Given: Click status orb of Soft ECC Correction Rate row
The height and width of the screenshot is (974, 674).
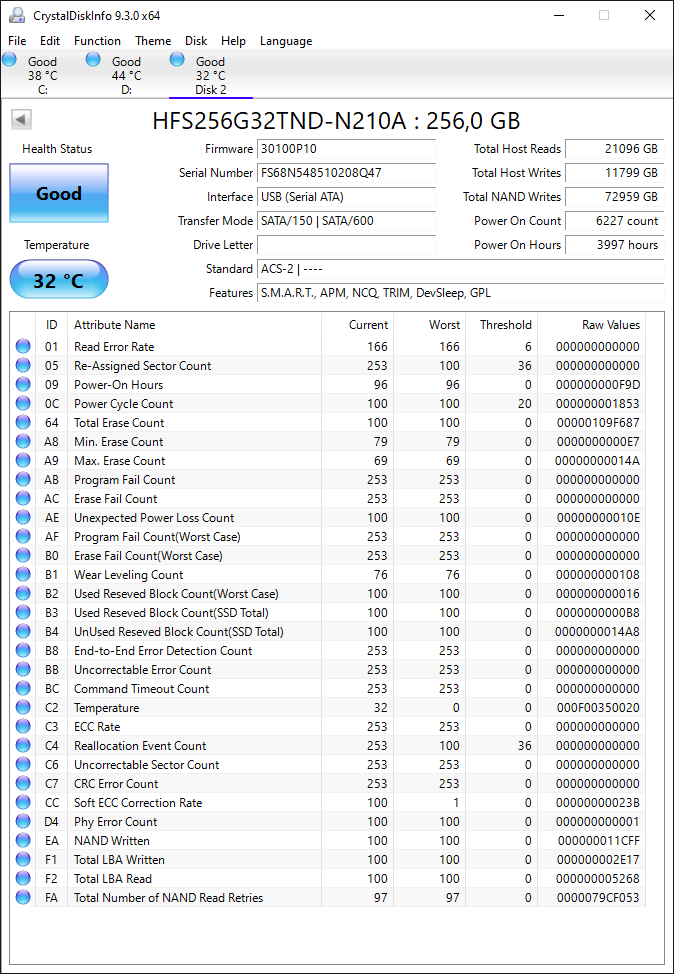Looking at the screenshot, I should click(23, 803).
